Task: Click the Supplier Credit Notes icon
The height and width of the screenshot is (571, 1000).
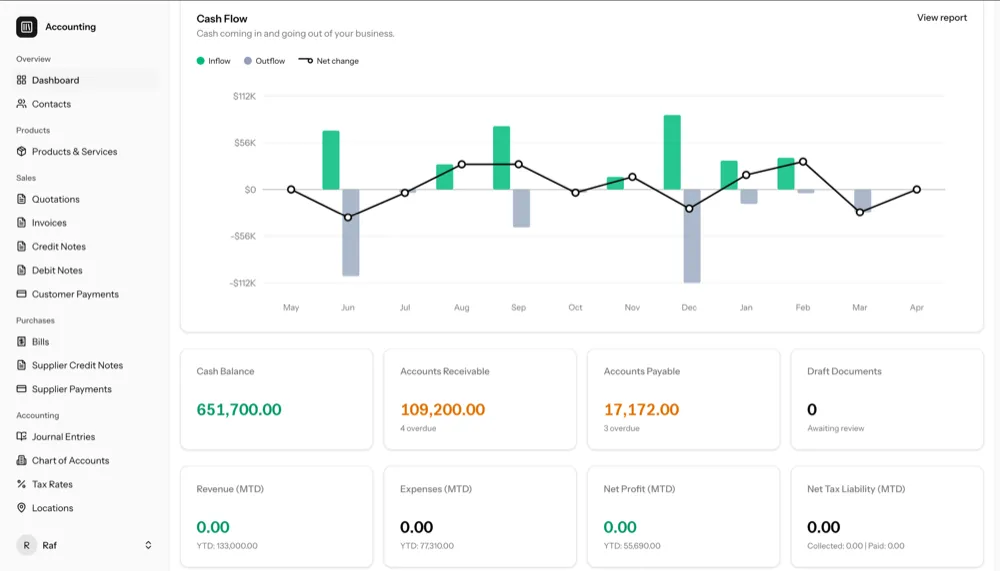Action: [22, 365]
